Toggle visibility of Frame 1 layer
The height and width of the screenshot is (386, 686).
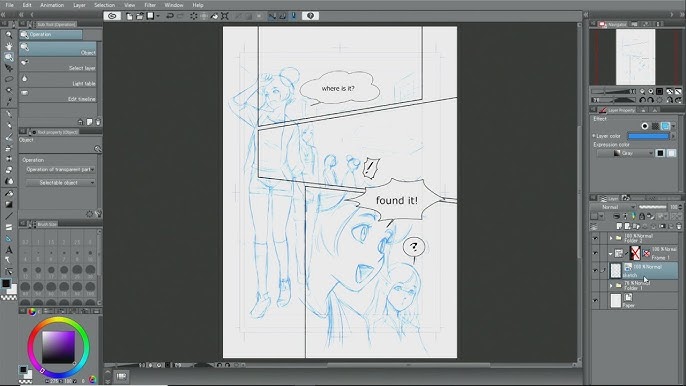595,253
